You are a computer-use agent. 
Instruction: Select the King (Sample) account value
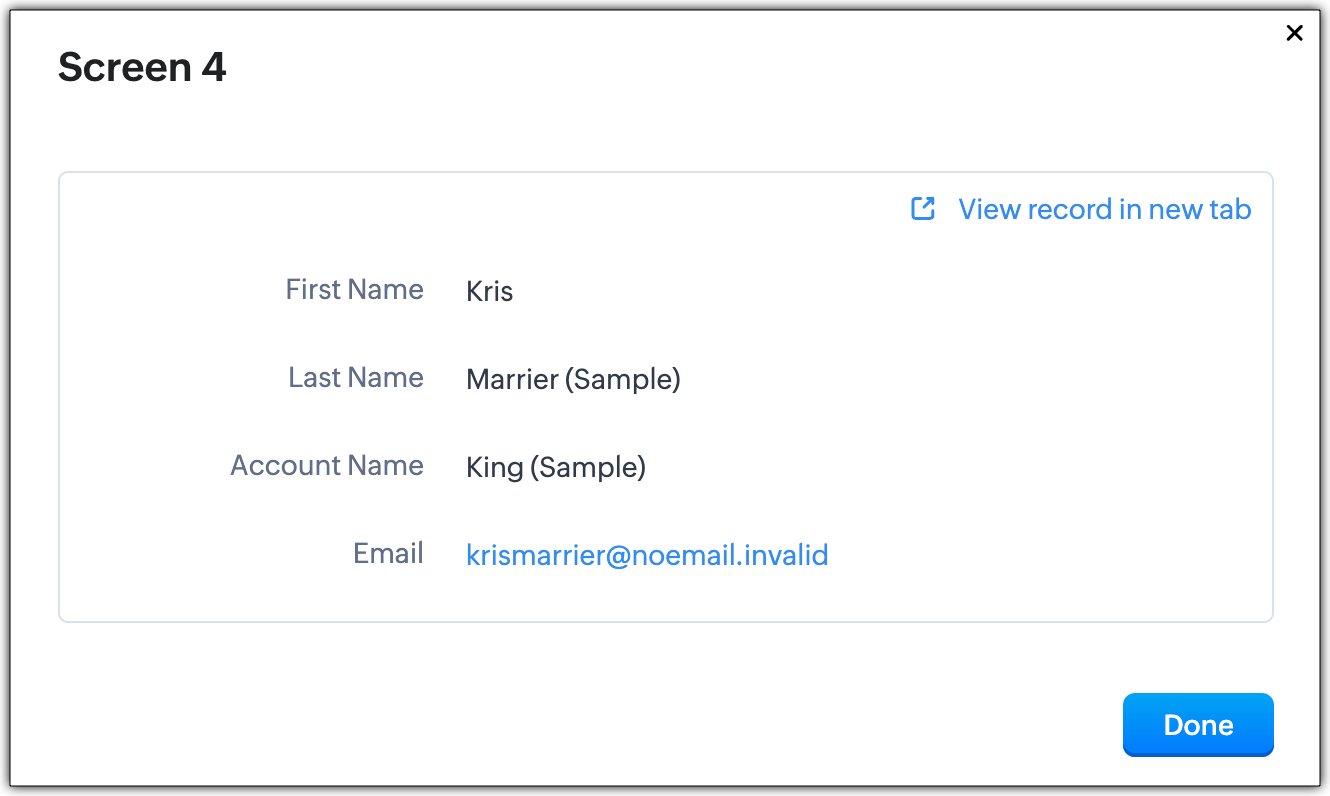(x=555, y=467)
